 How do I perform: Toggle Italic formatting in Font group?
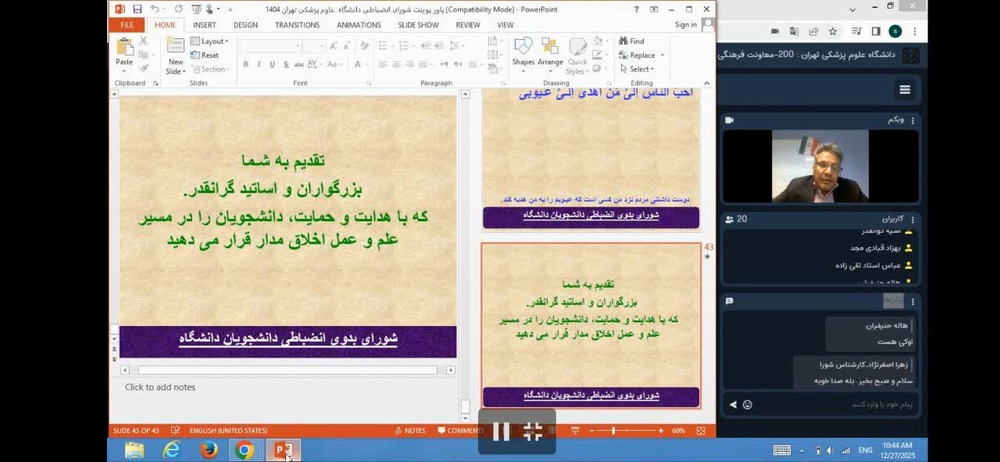click(258, 64)
